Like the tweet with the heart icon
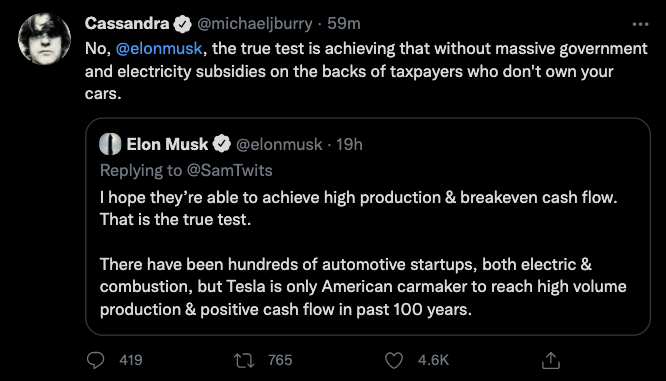The width and height of the screenshot is (666, 381). (394, 361)
